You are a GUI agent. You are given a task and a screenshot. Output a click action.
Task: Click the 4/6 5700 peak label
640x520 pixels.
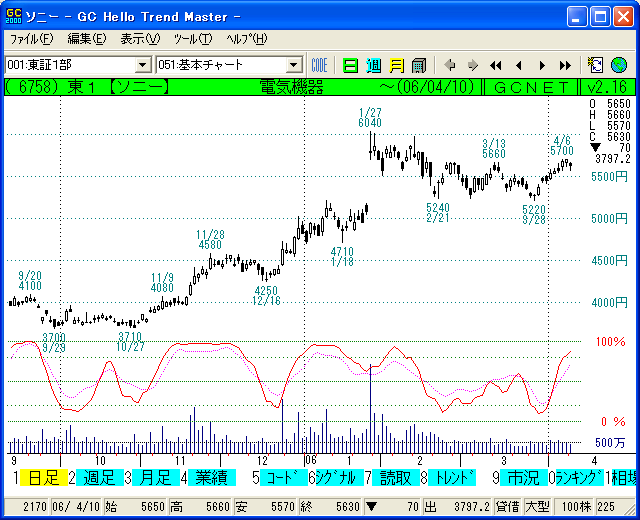(562, 146)
